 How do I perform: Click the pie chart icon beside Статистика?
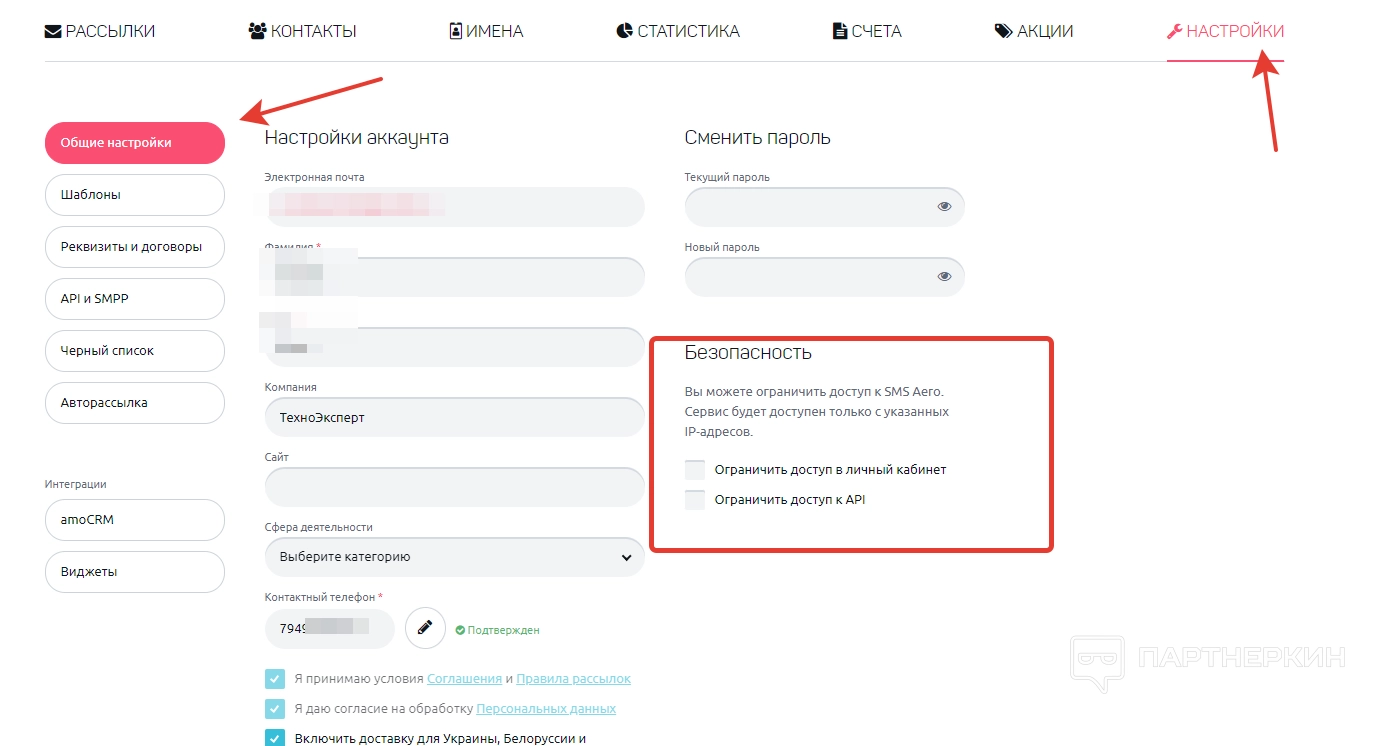[624, 32]
